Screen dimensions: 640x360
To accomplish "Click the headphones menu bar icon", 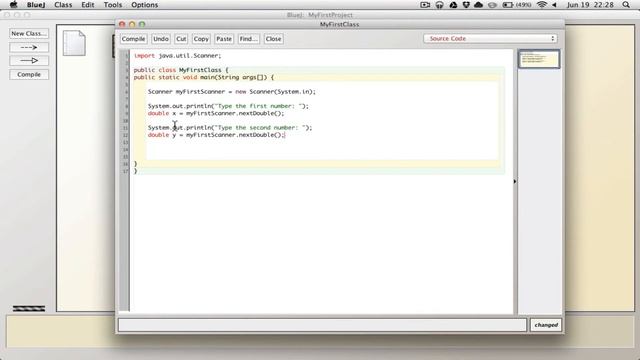I will click(440, 5).
